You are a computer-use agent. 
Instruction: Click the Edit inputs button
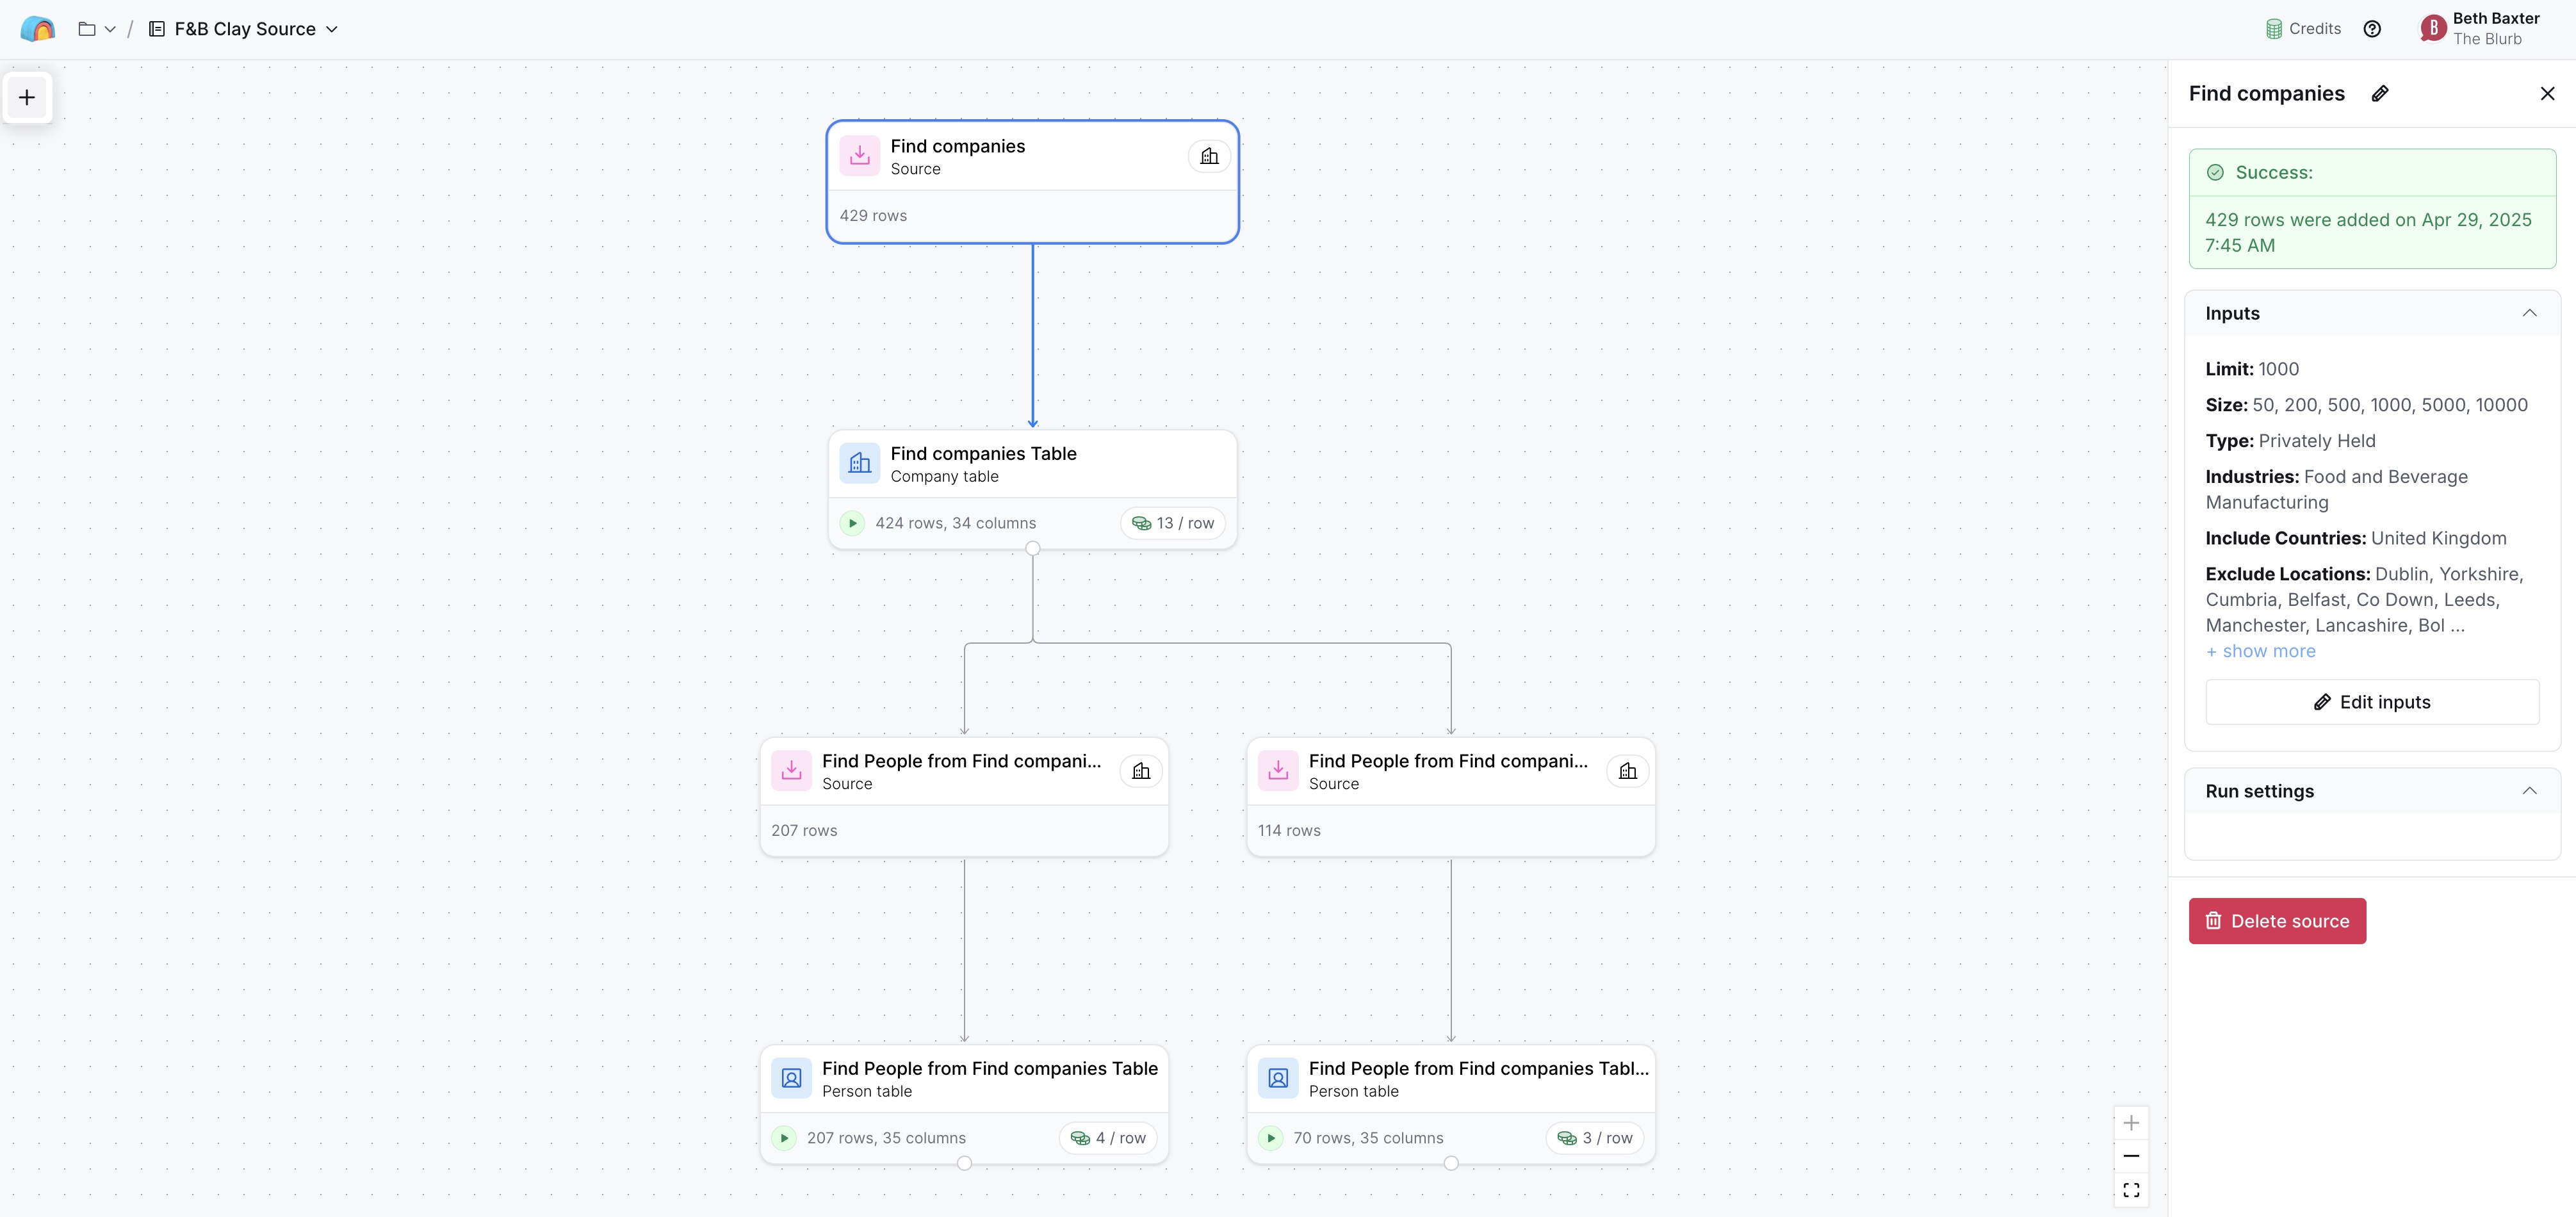(2371, 702)
